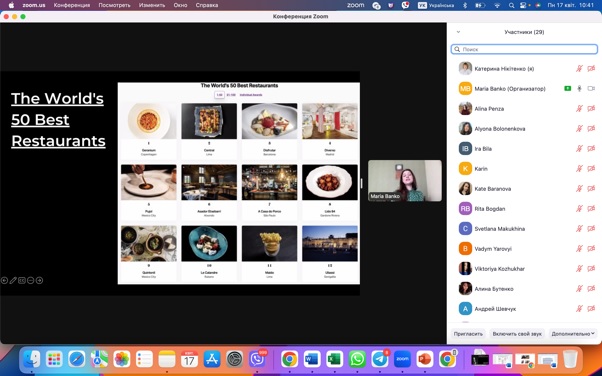
Task: Click Maria Banko's video thumbnail
Action: click(405, 181)
